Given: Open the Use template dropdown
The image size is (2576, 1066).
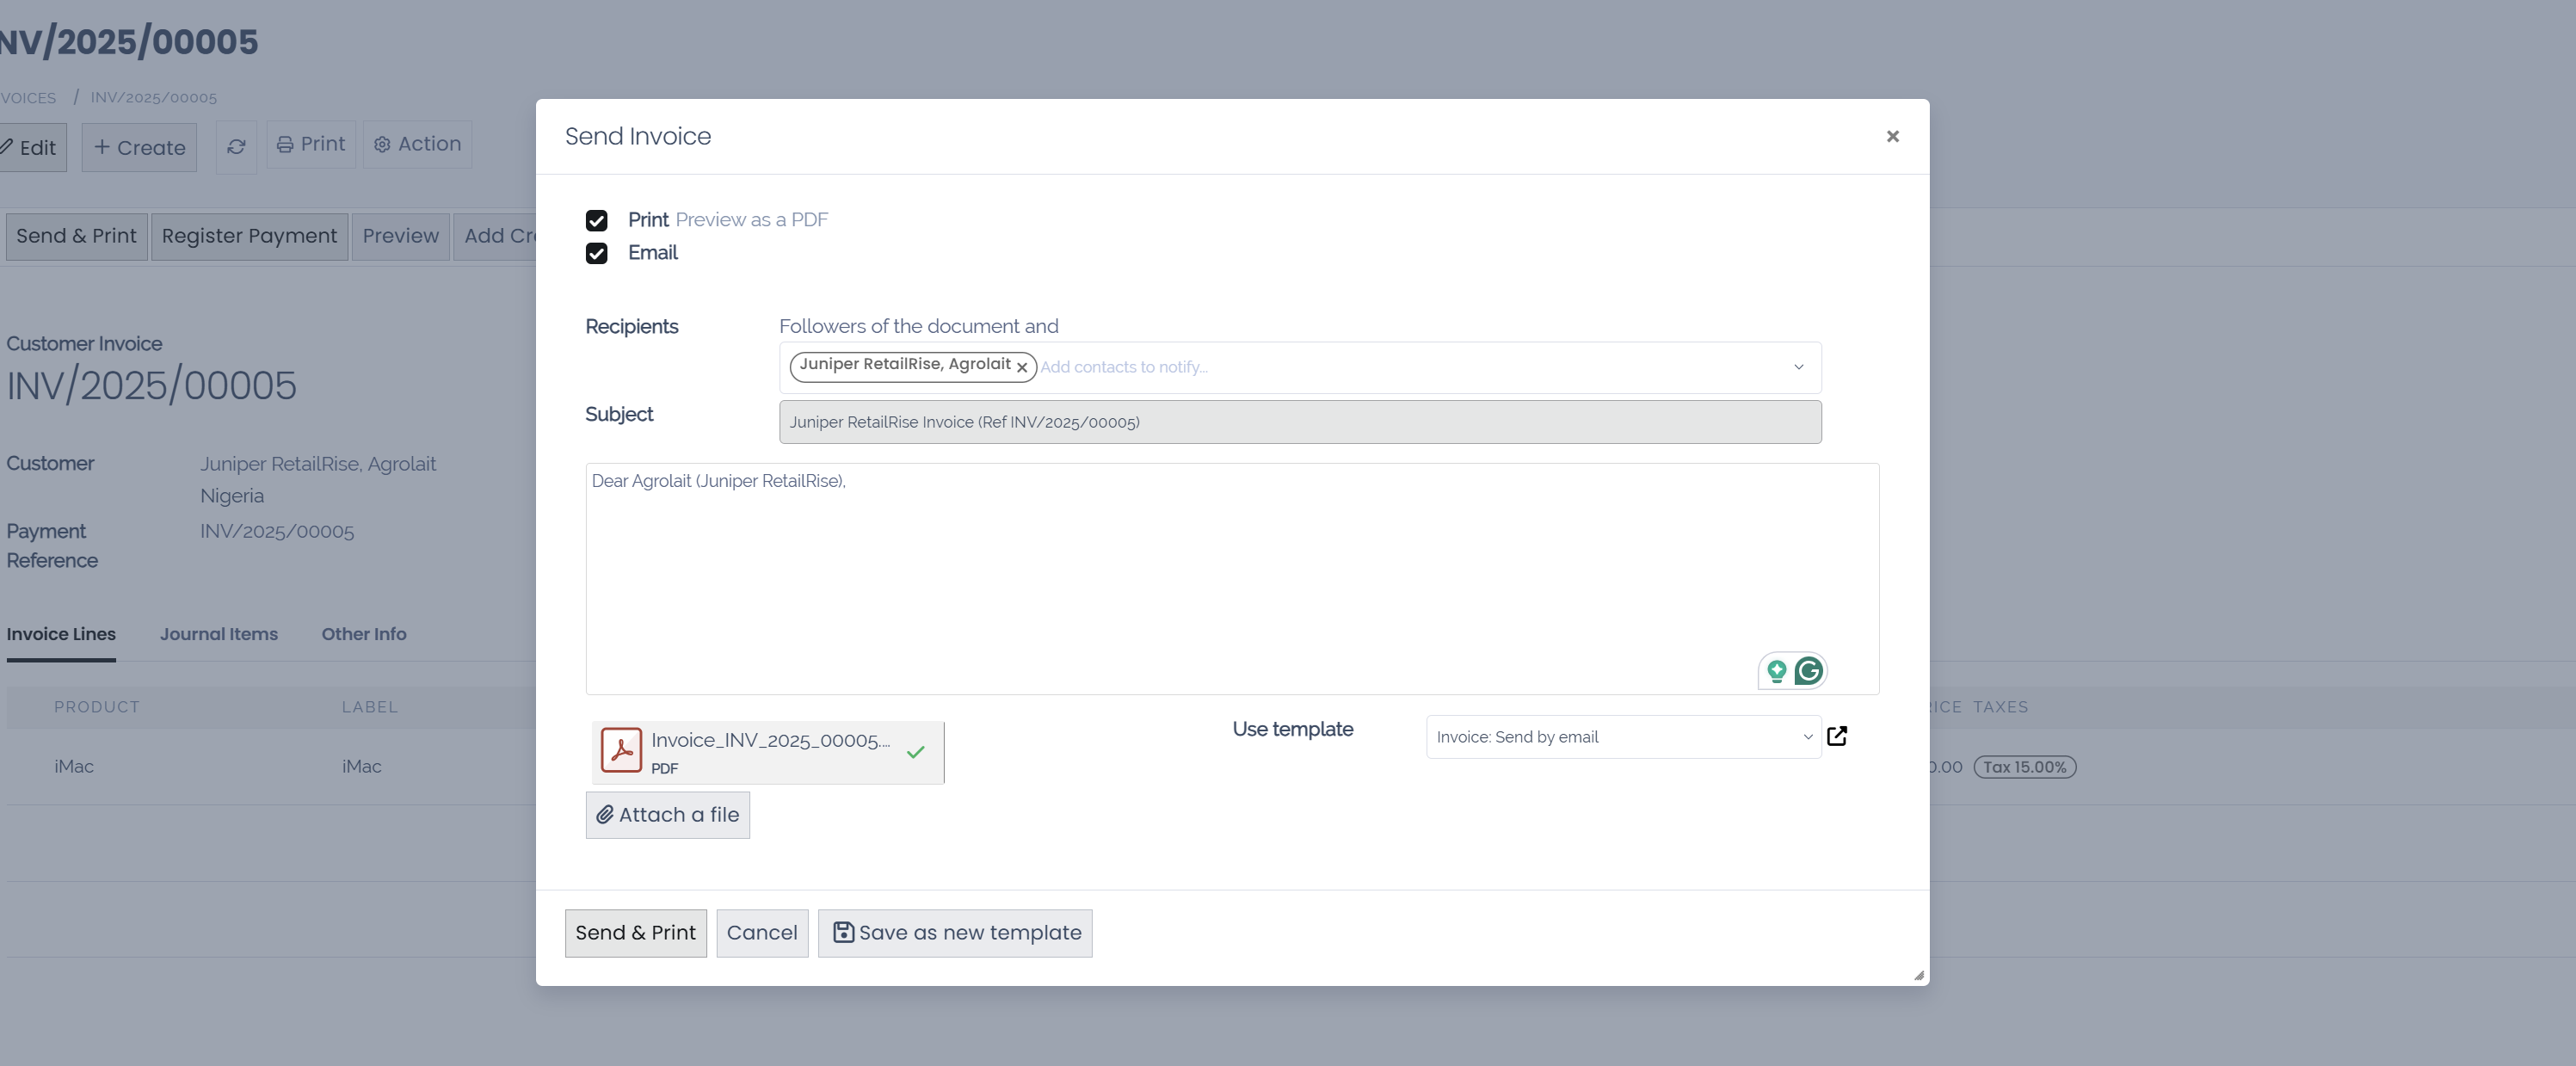Looking at the screenshot, I should click(x=1622, y=737).
